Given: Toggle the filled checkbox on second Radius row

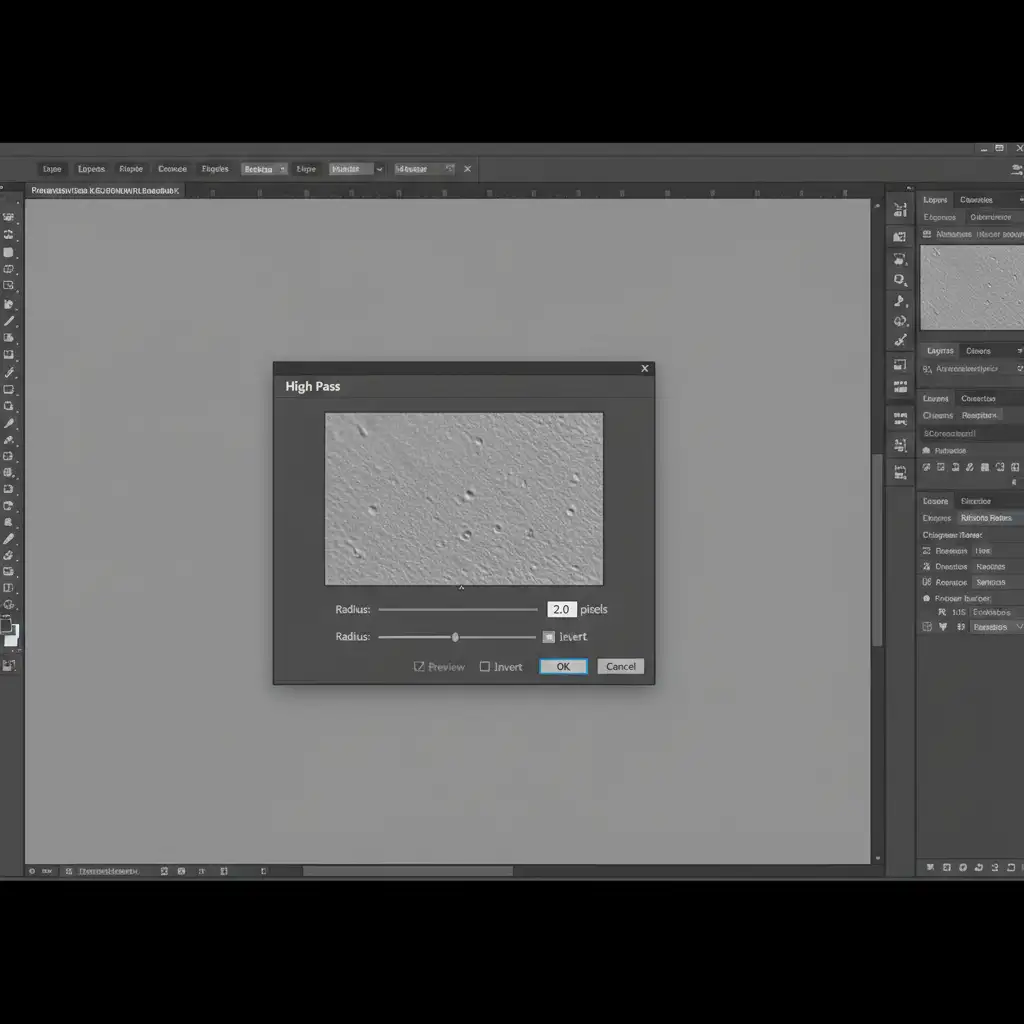Looking at the screenshot, I should click(549, 637).
